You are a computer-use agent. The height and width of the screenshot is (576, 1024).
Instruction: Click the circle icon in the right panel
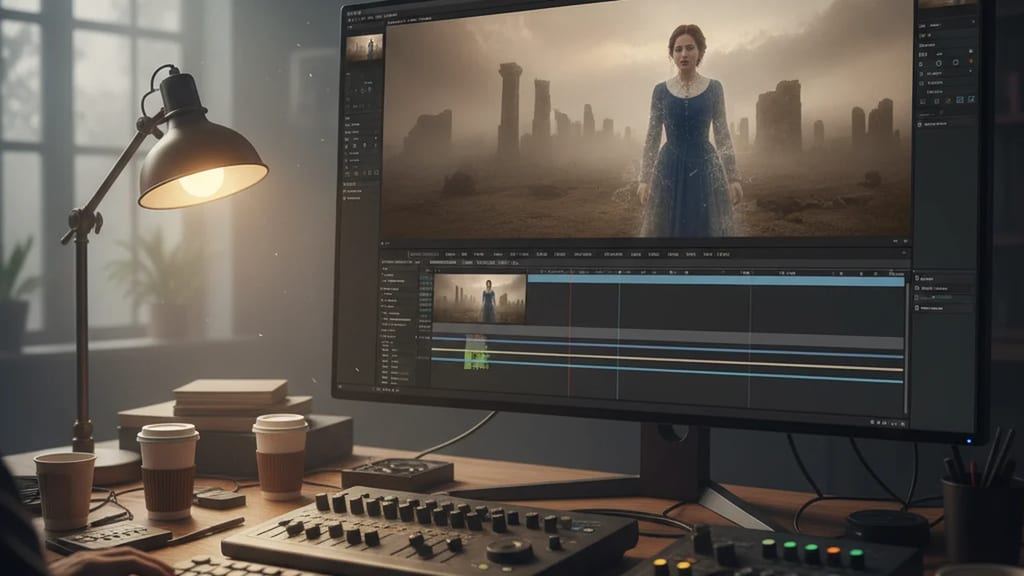939,63
